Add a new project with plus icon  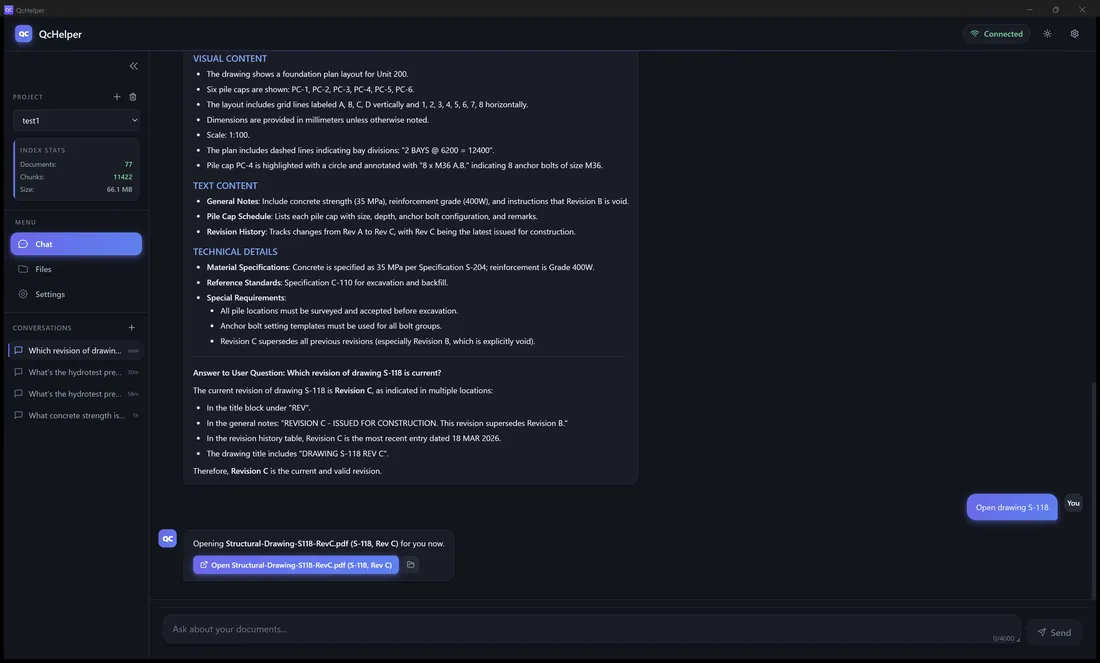[117, 97]
